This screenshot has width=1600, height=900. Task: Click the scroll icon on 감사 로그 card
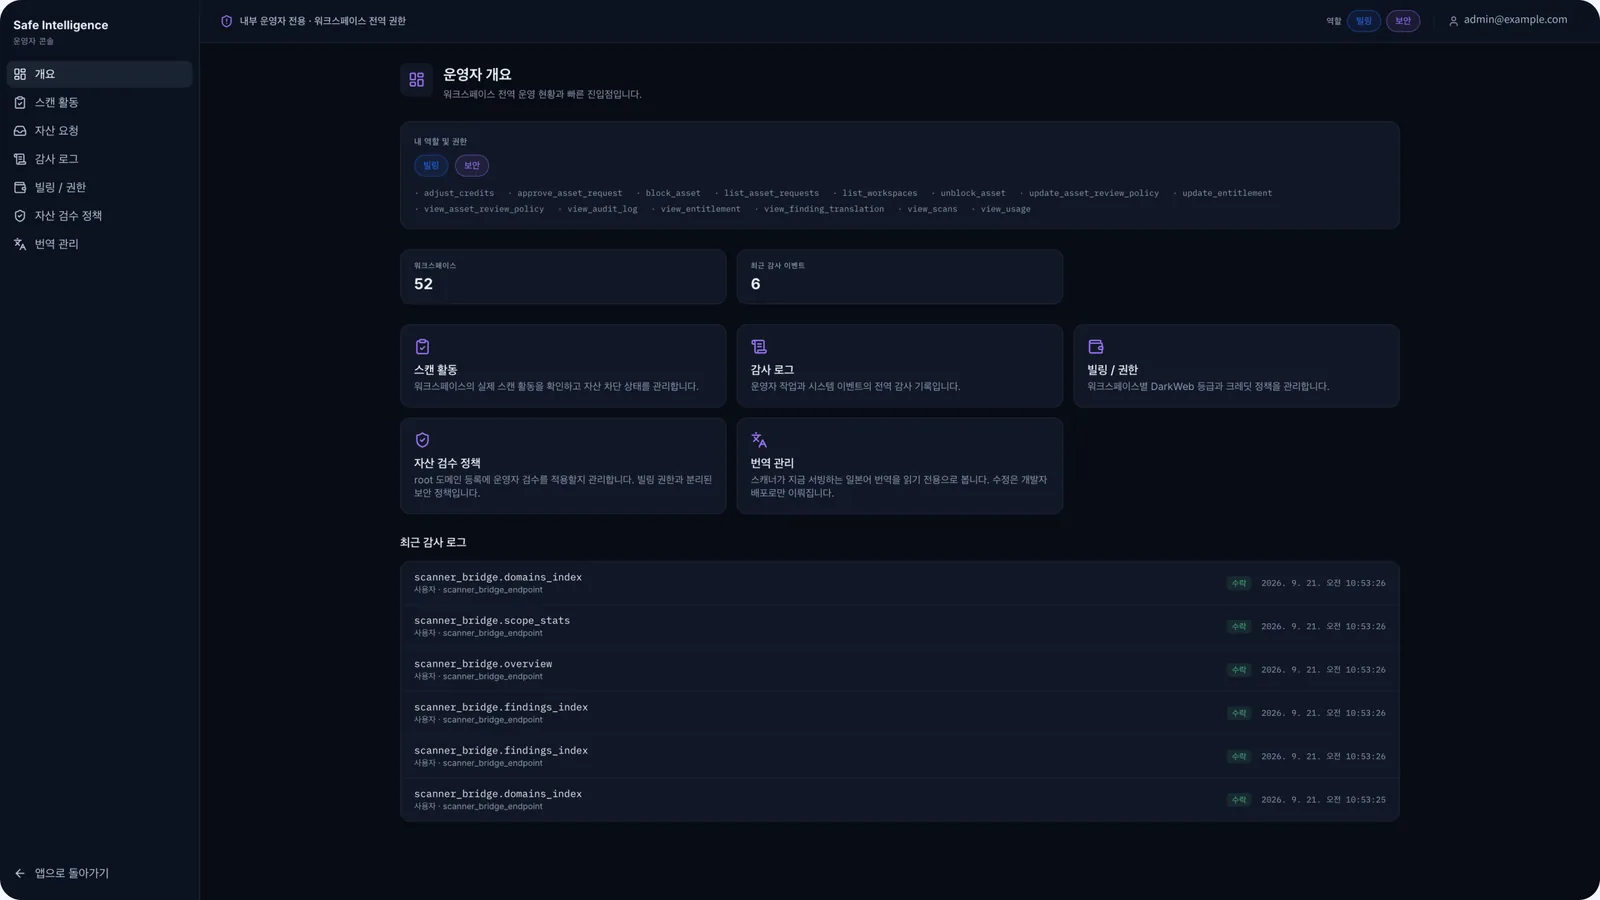coord(759,346)
